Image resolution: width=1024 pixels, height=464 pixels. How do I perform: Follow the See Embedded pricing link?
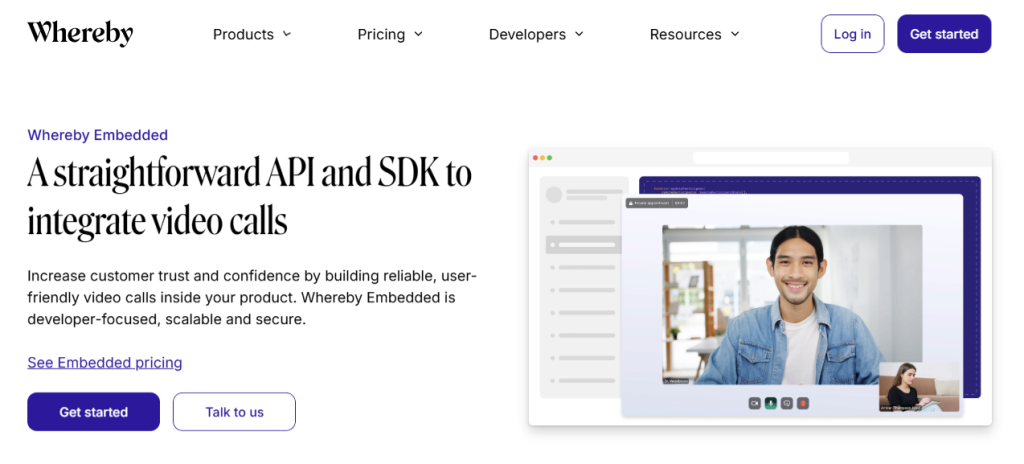click(x=104, y=362)
